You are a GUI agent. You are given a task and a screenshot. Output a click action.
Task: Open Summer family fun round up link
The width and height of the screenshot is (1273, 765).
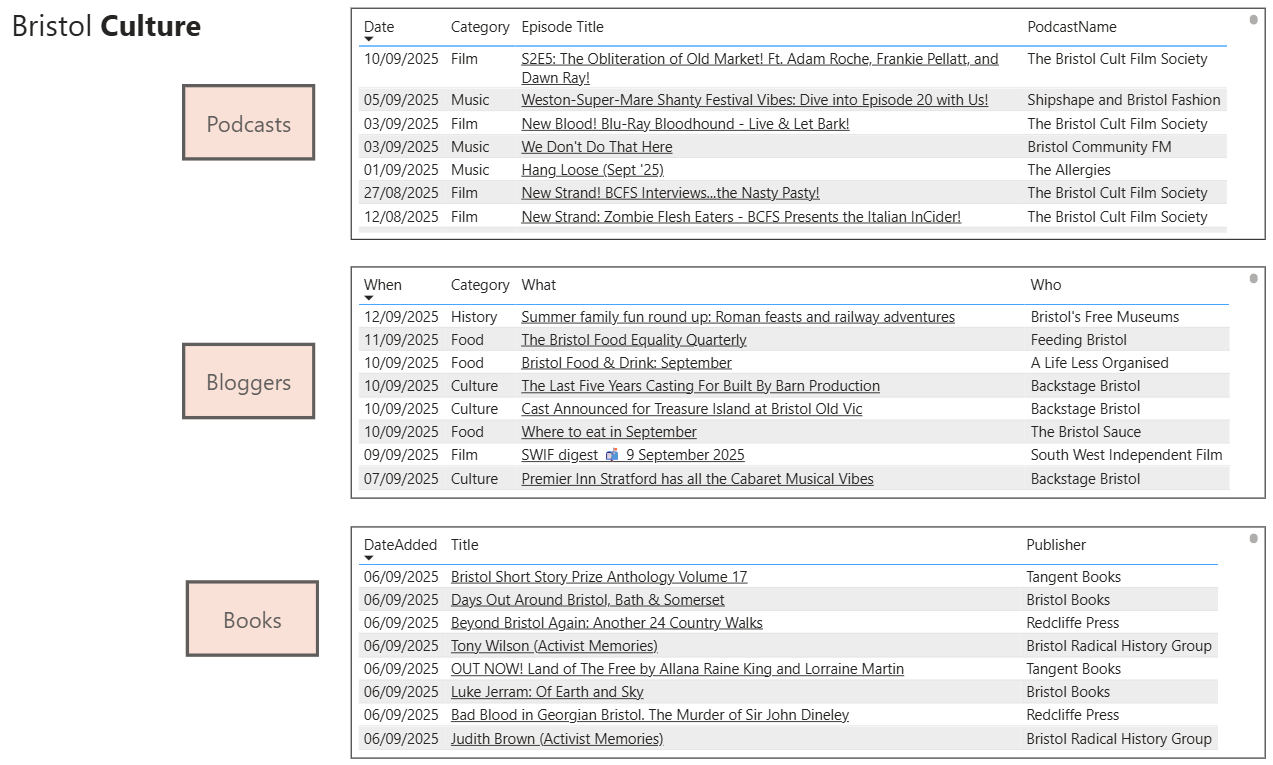(x=738, y=317)
